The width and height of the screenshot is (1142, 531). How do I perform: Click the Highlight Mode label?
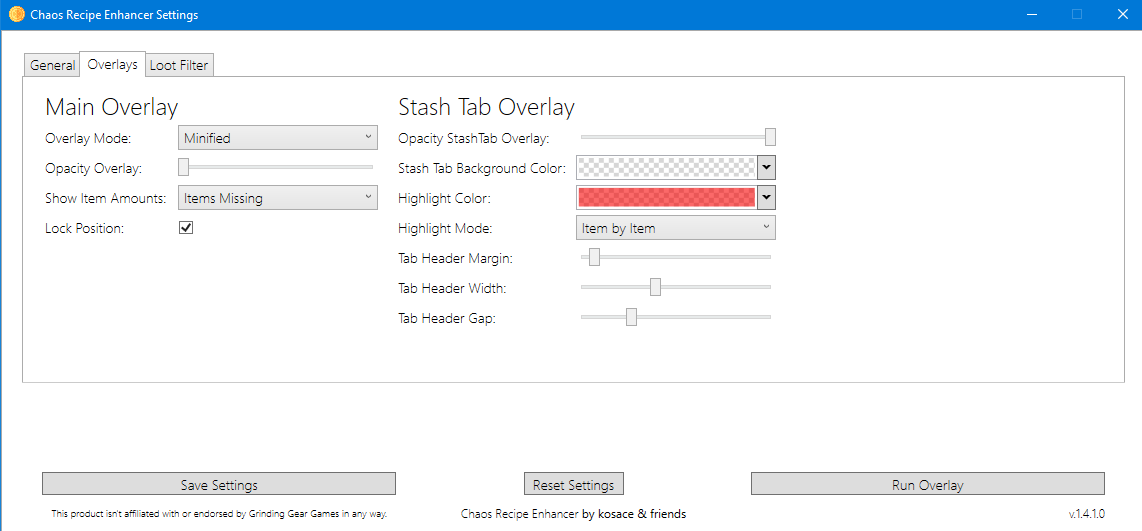(x=445, y=228)
